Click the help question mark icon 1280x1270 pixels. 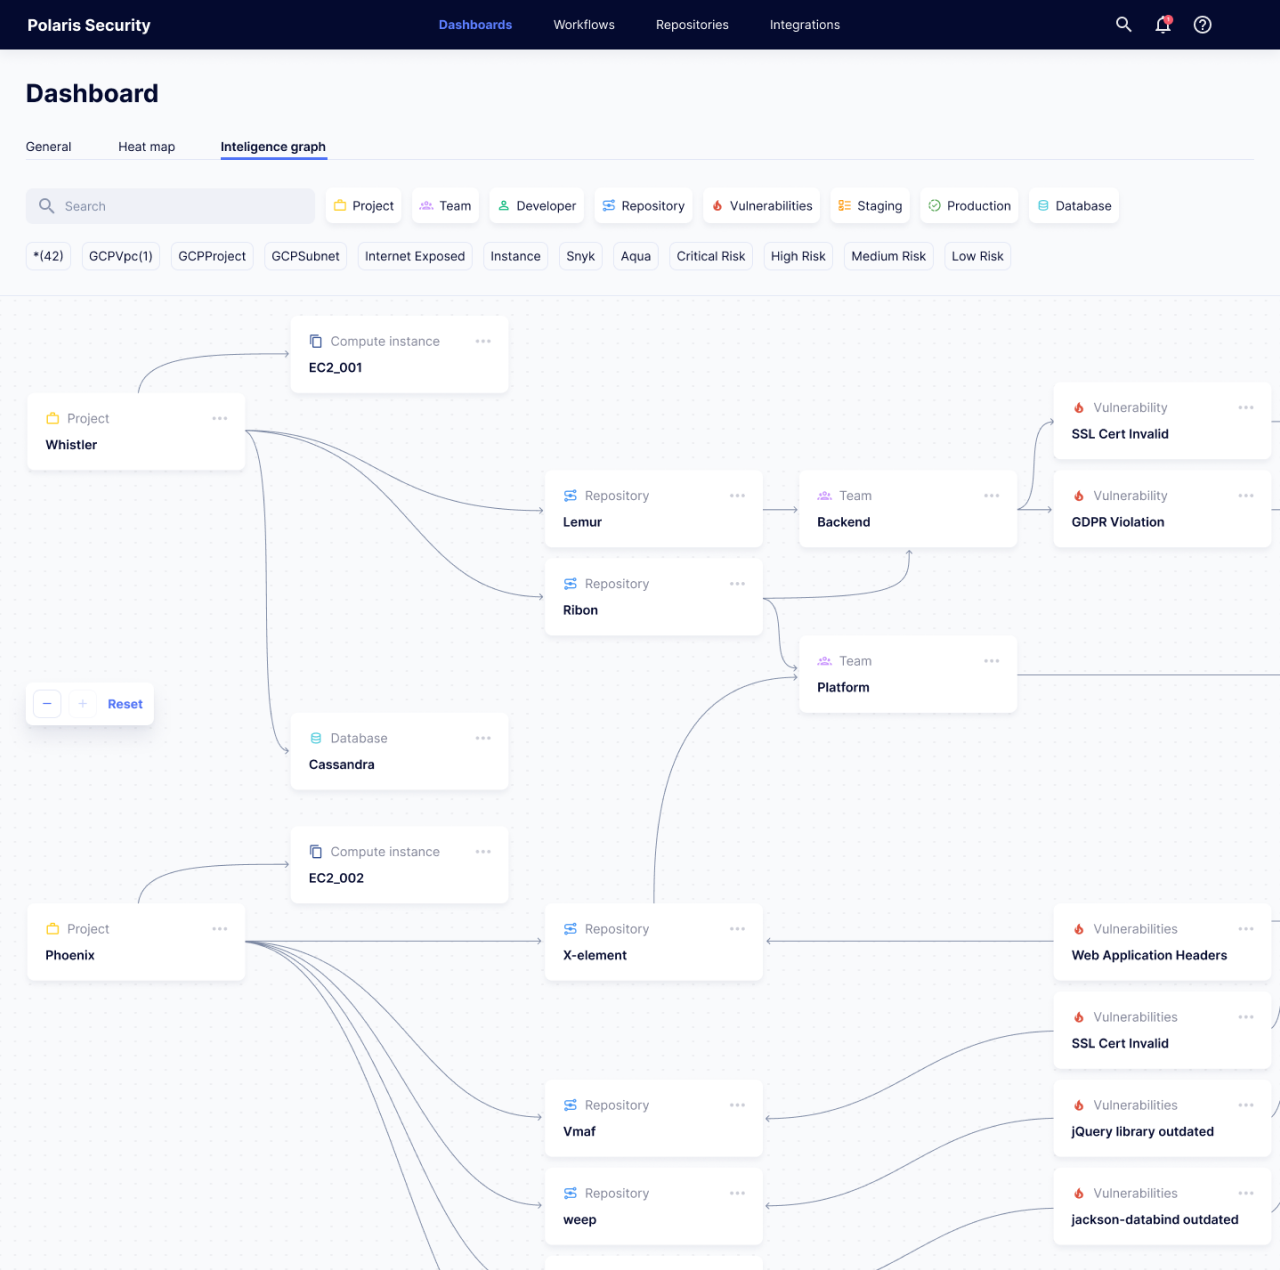tap(1202, 24)
